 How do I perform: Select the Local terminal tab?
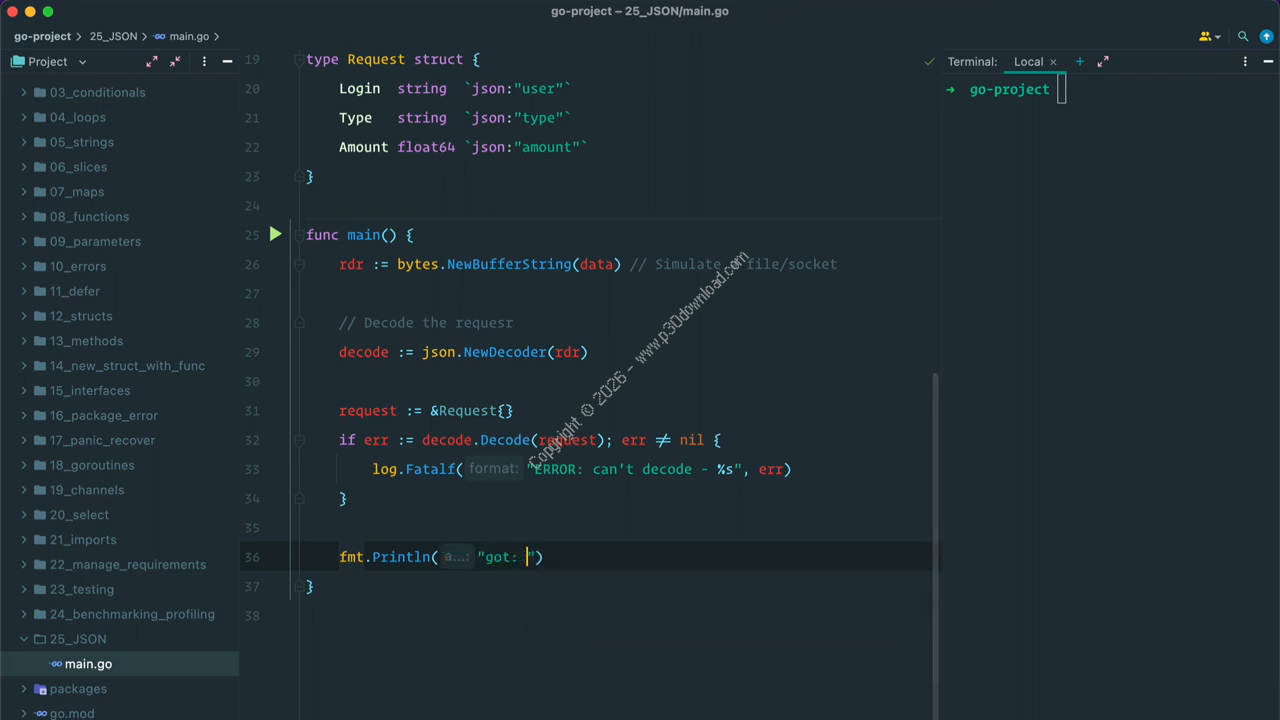click(x=1027, y=62)
